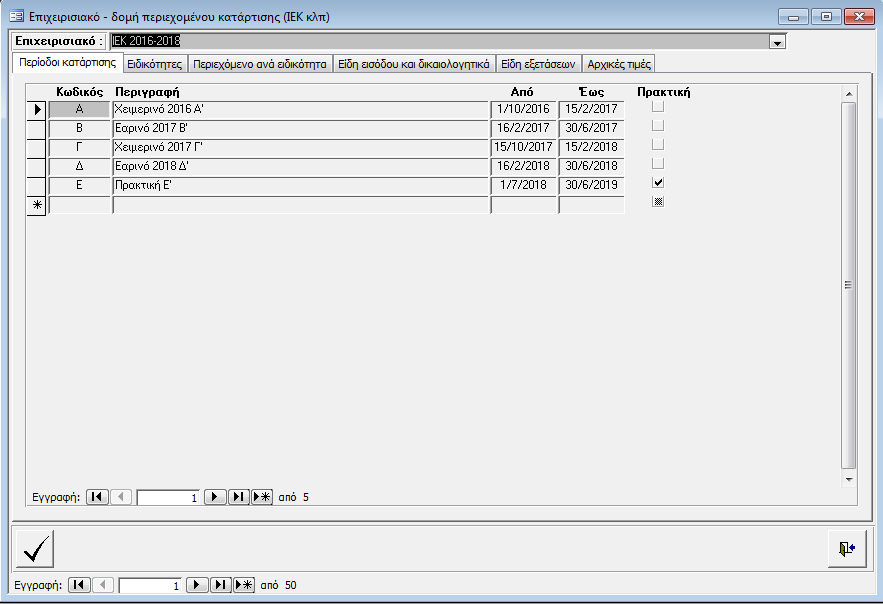Click the checkmark confirm button
Image resolution: width=883 pixels, height=604 pixels.
point(35,549)
